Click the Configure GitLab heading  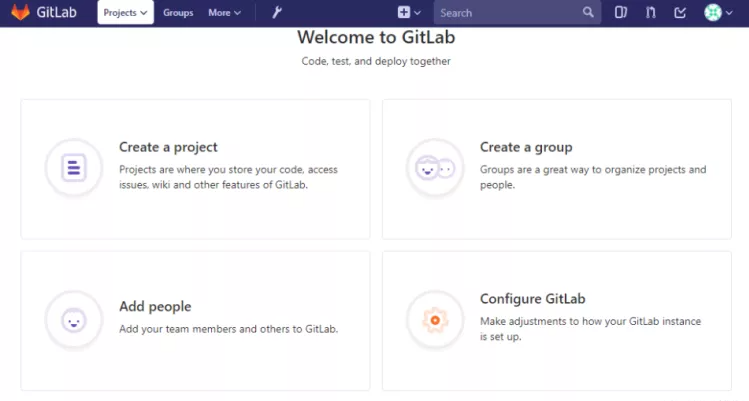click(x=533, y=299)
